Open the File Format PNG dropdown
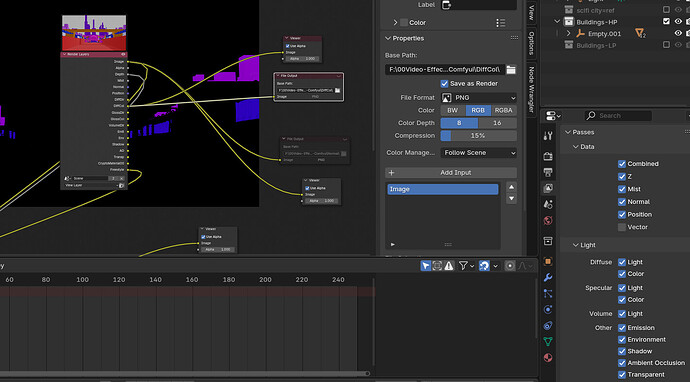The image size is (690, 382). pyautogui.click(x=479, y=98)
